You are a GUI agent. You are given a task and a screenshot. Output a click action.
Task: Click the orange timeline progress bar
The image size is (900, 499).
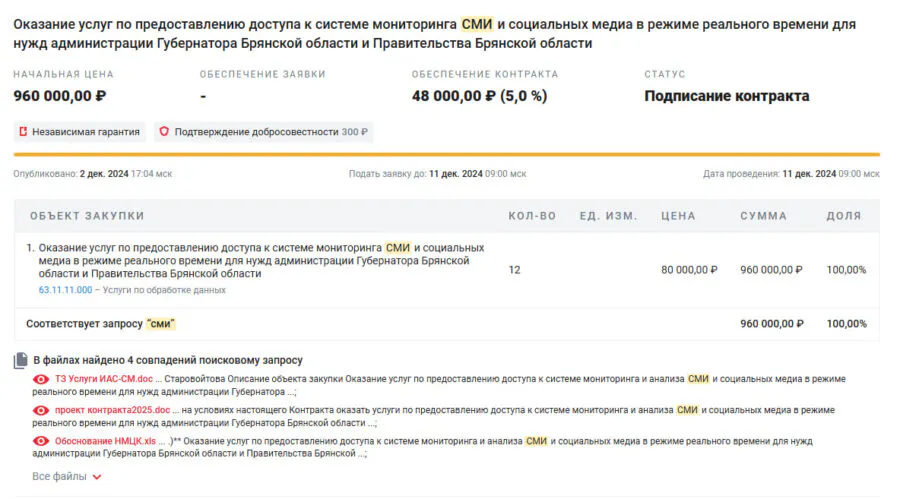[446, 155]
